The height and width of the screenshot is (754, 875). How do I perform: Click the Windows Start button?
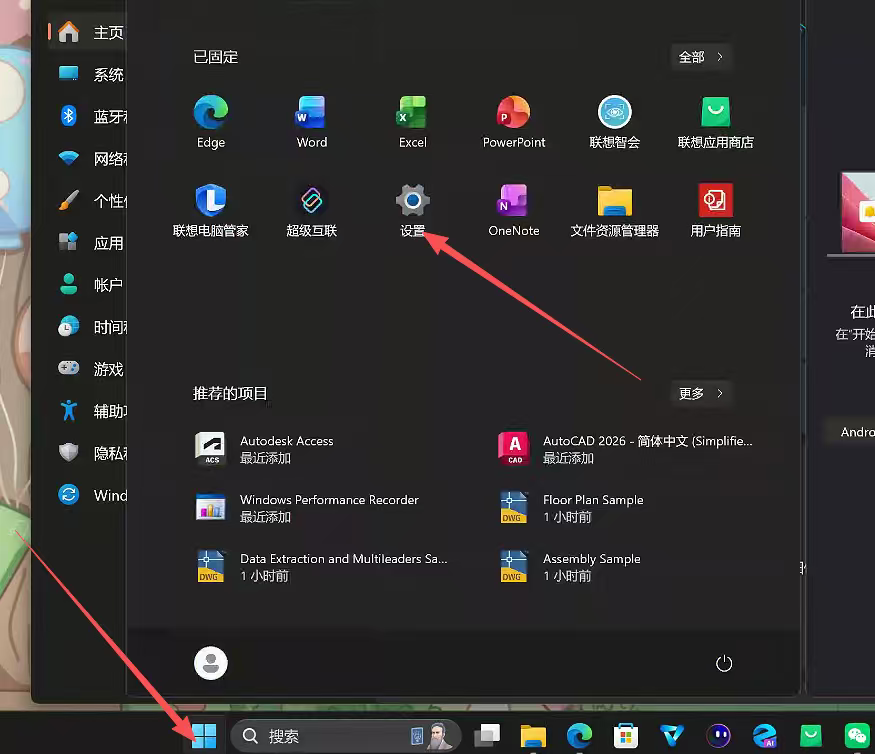point(204,737)
